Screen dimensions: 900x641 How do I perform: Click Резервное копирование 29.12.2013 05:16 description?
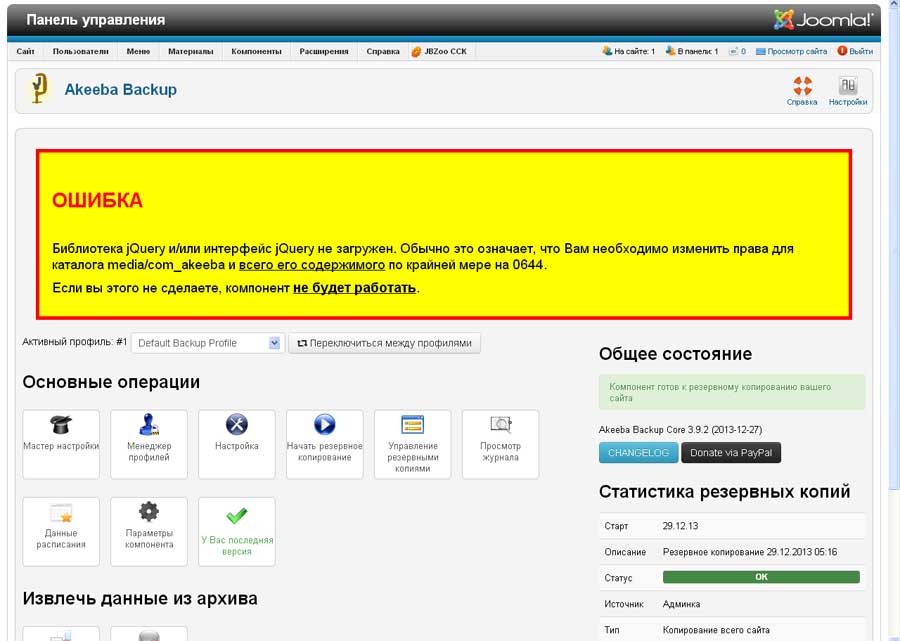click(x=750, y=552)
